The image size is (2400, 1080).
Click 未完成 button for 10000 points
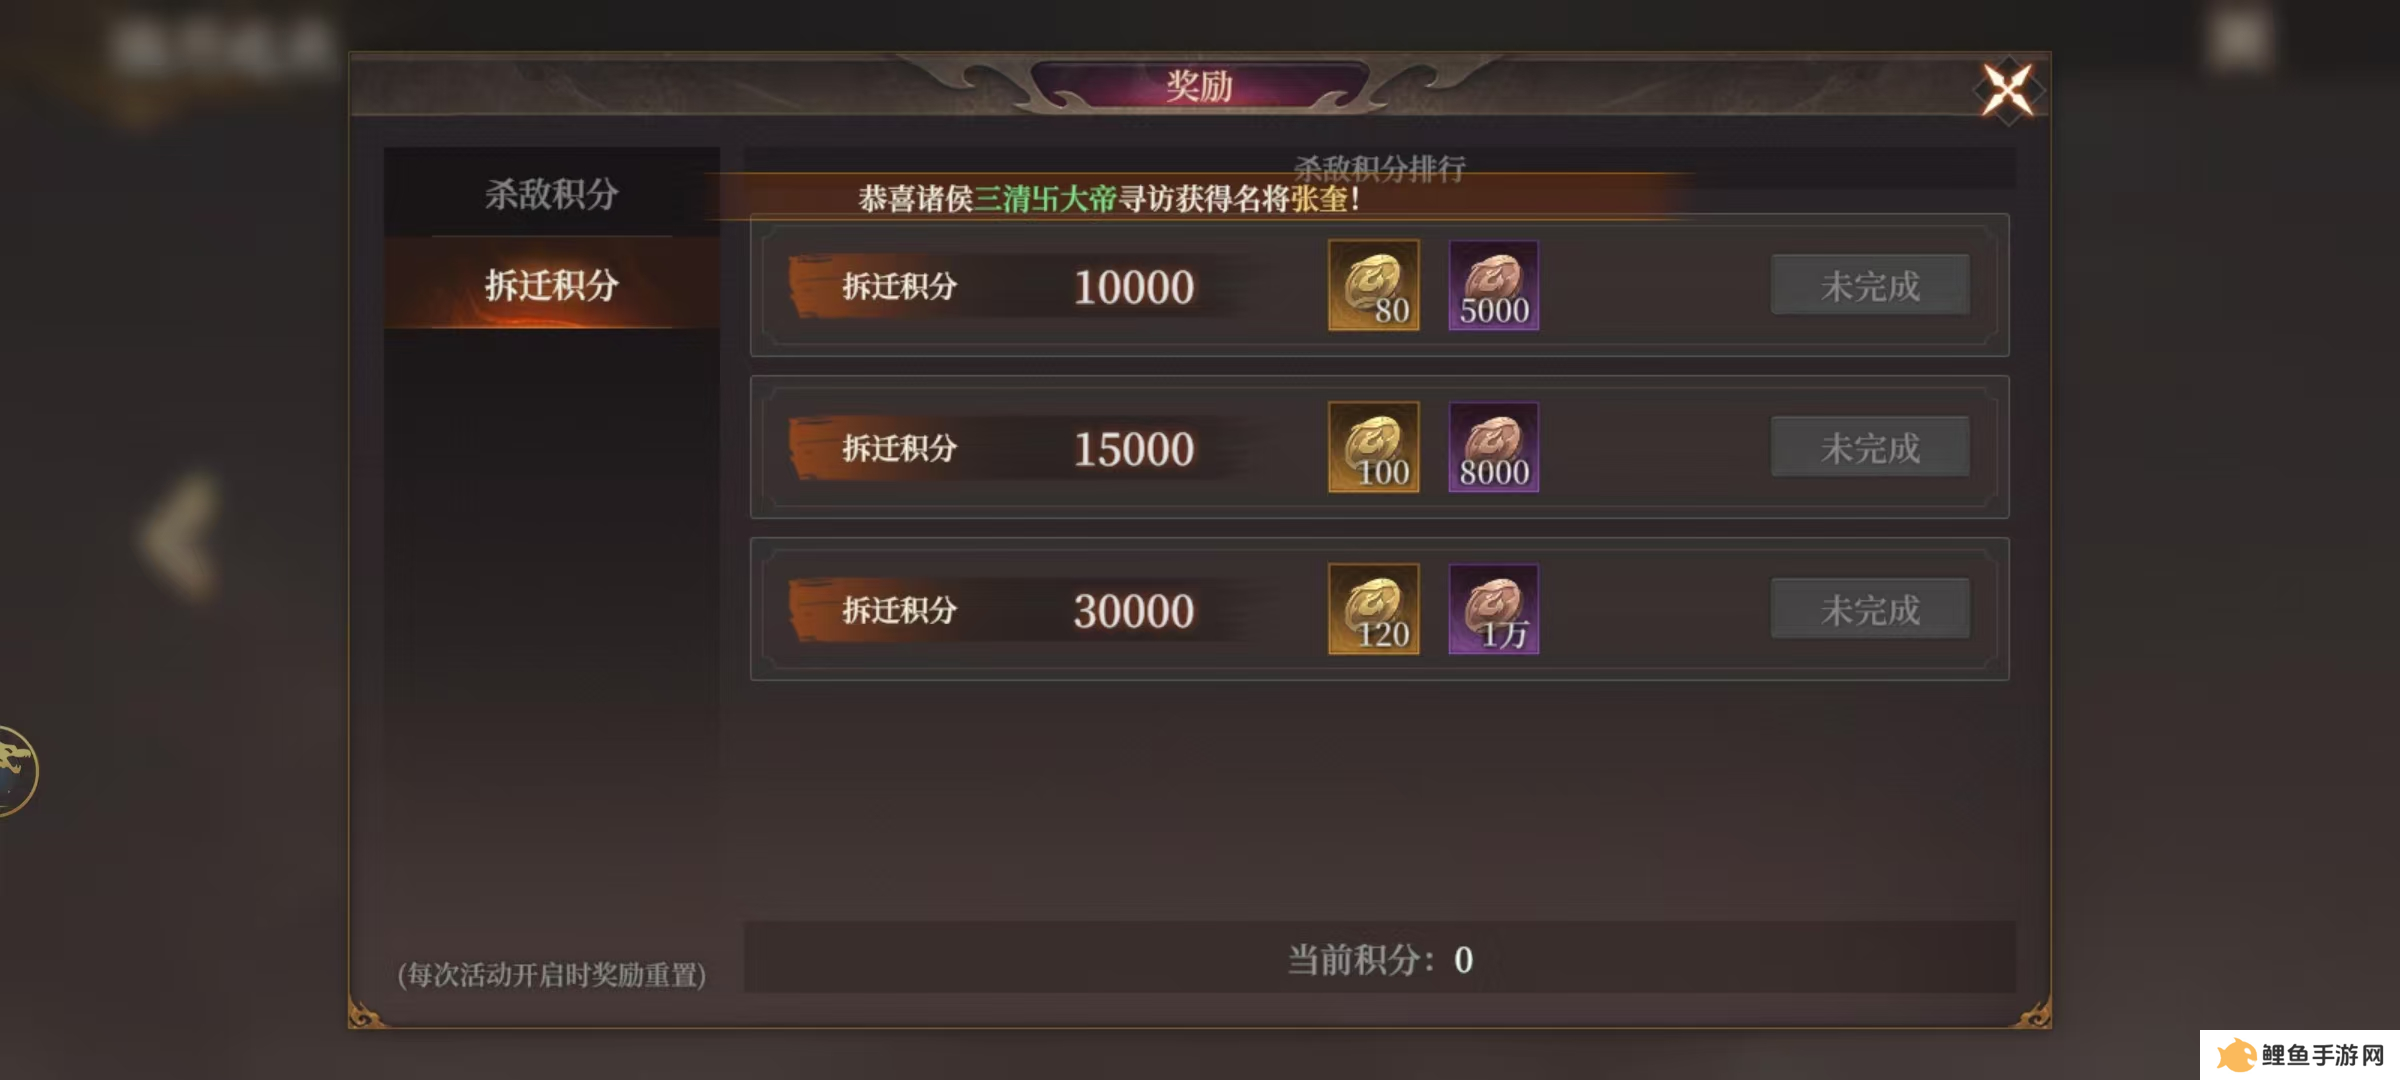pyautogui.click(x=1870, y=286)
